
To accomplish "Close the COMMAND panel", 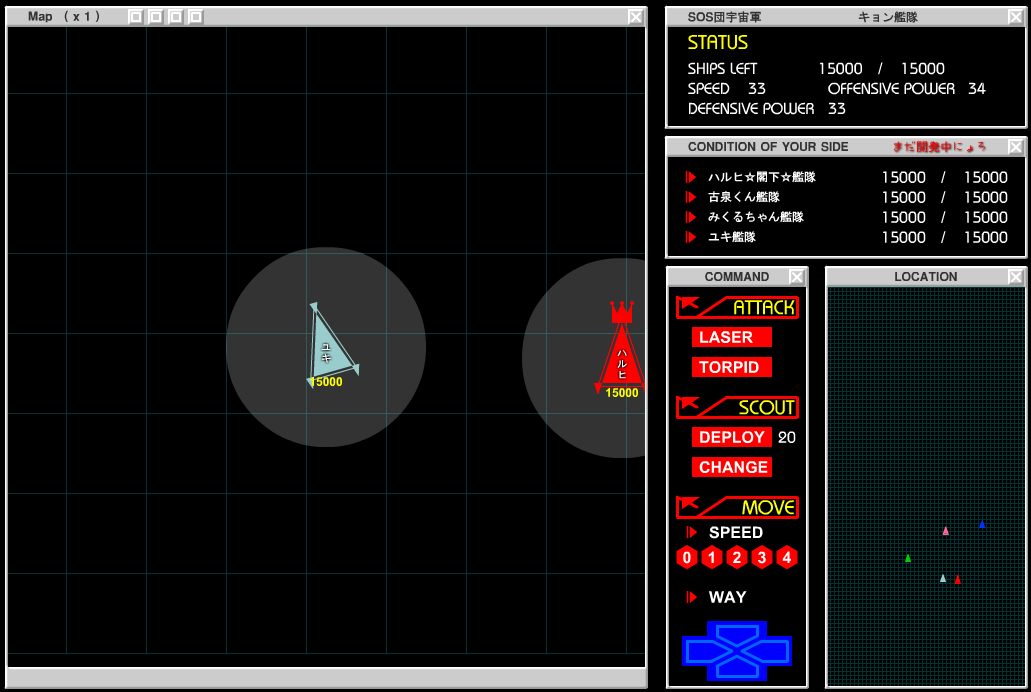I will tap(796, 277).
